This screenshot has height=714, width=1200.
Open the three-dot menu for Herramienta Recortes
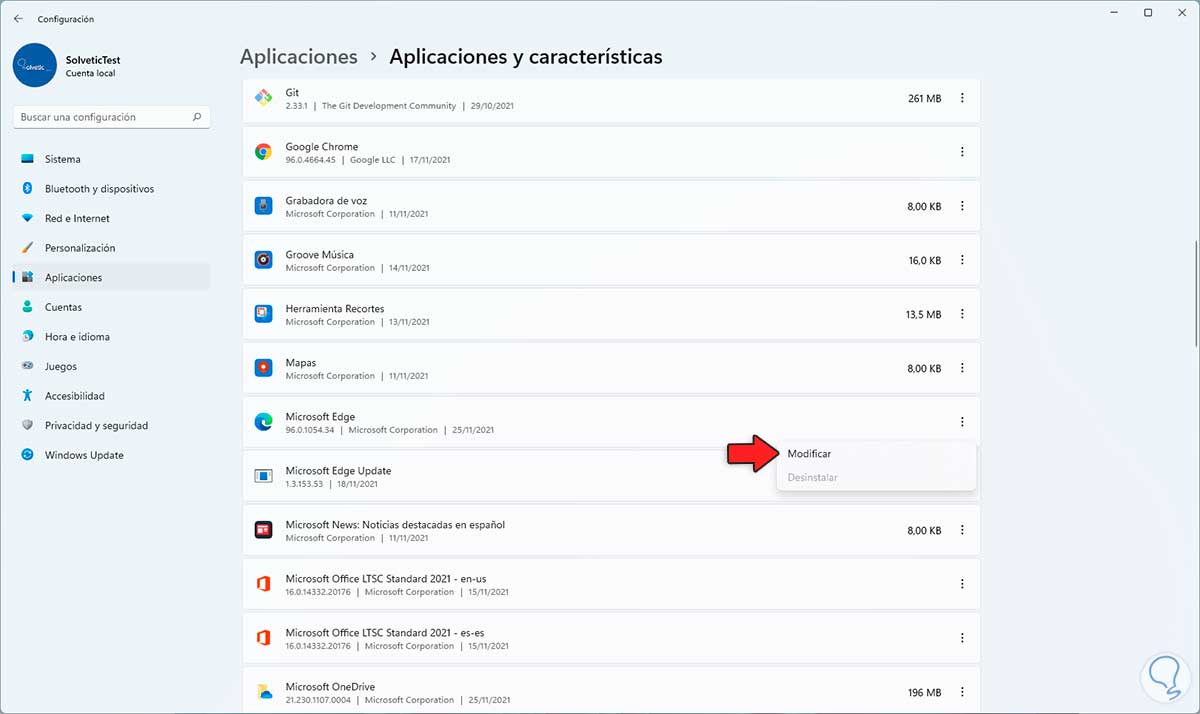pyautogui.click(x=962, y=314)
